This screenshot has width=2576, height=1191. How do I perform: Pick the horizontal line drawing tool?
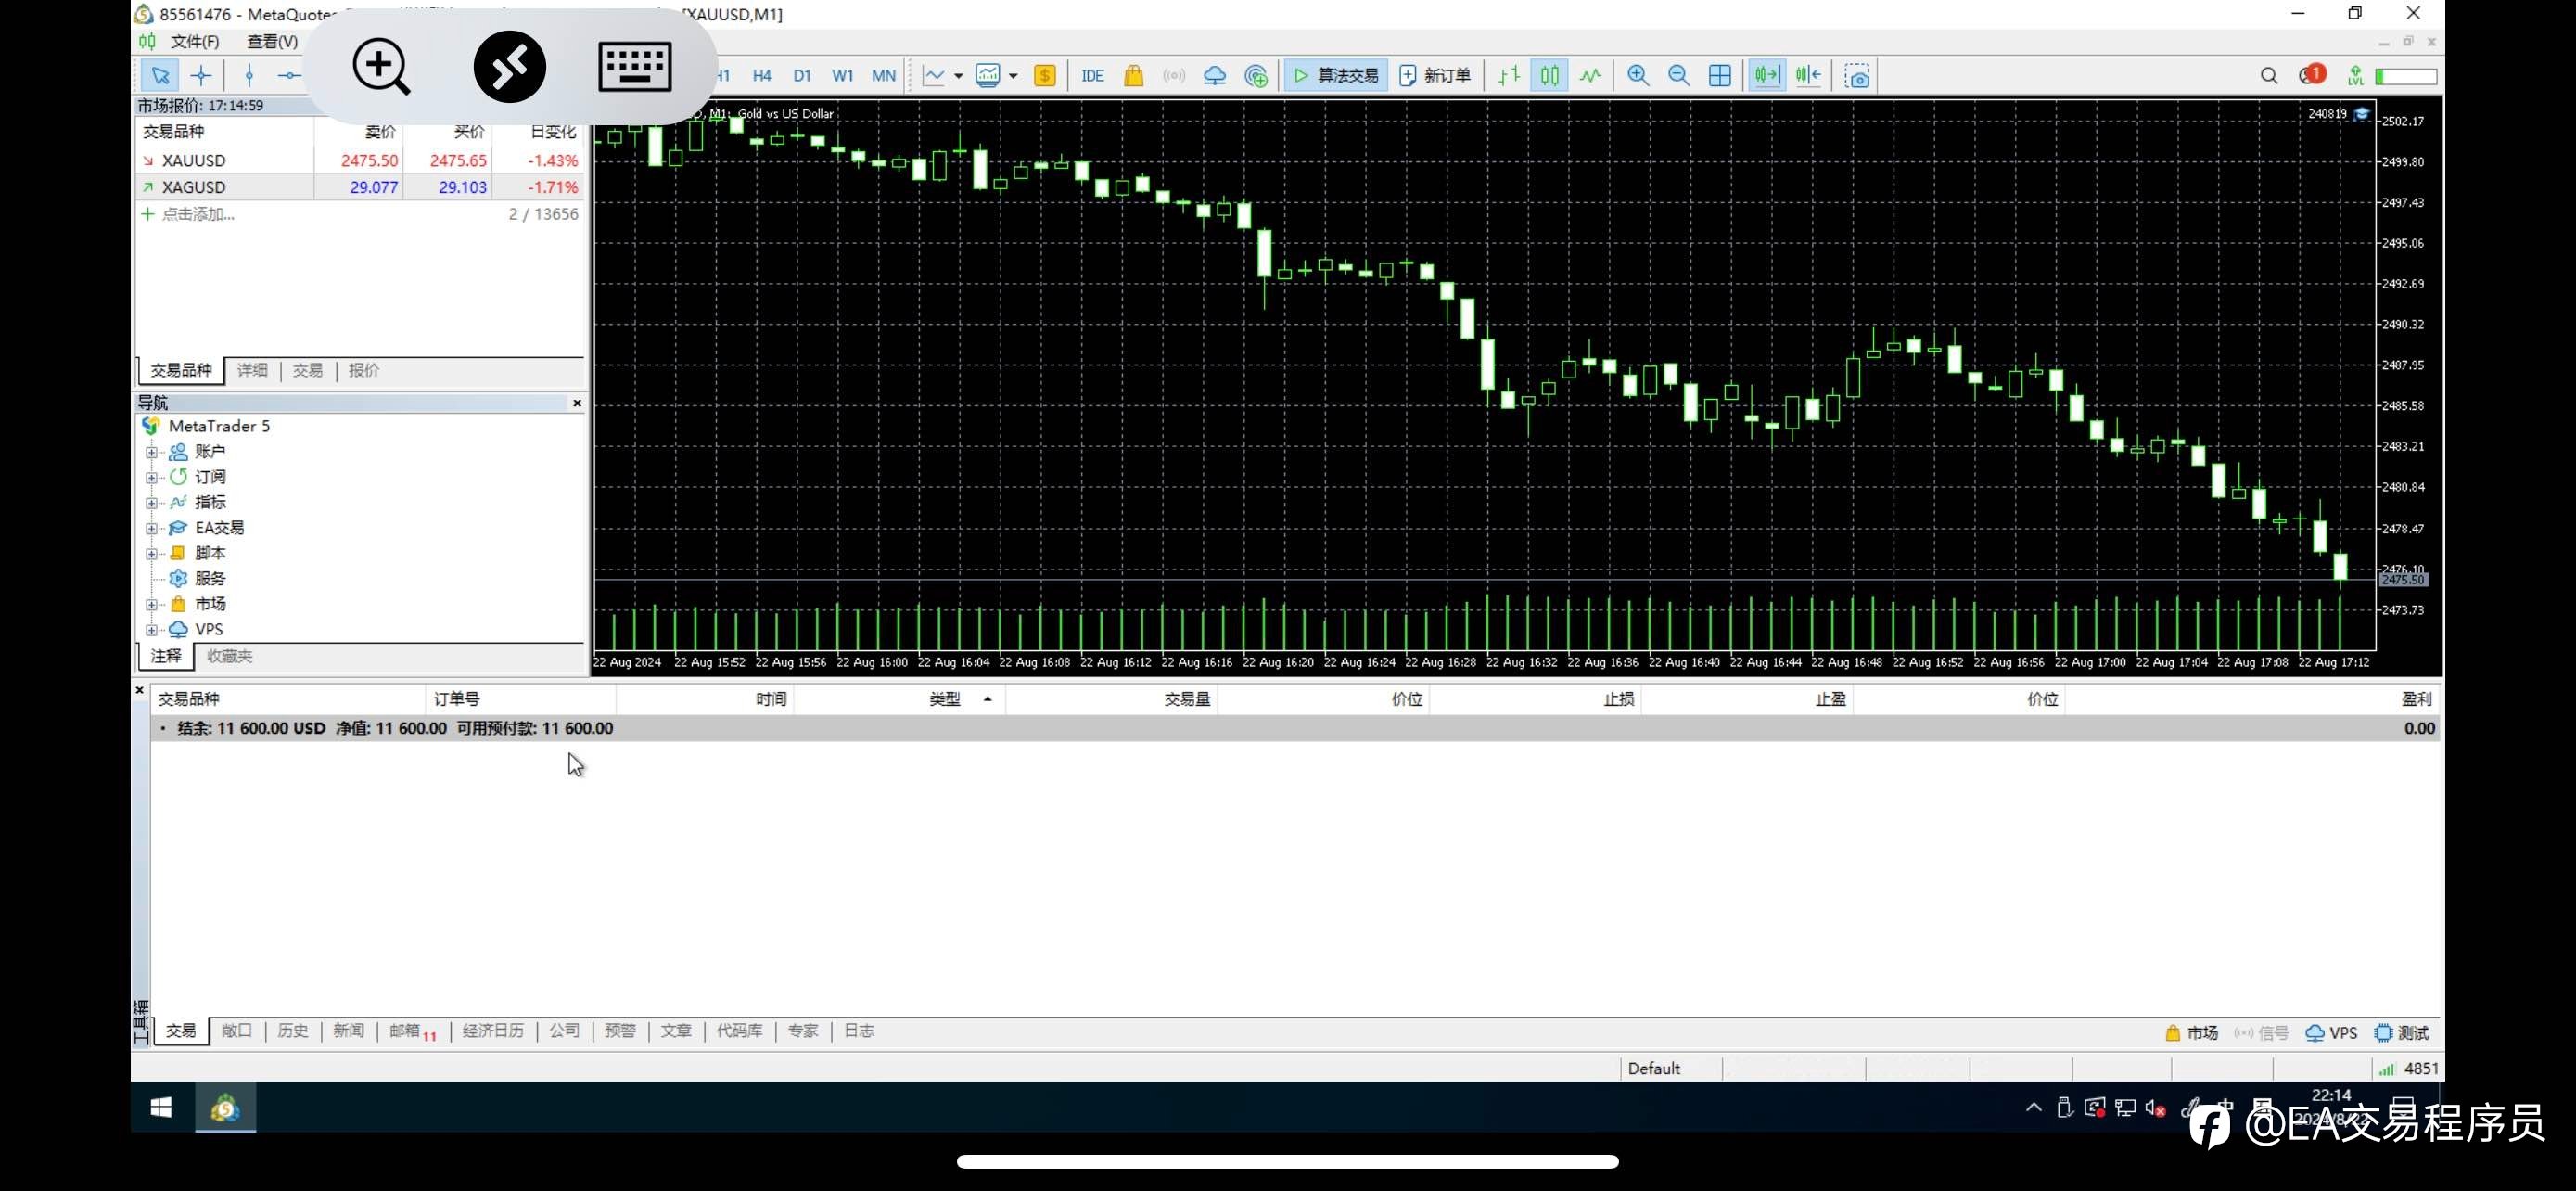pyautogui.click(x=289, y=75)
